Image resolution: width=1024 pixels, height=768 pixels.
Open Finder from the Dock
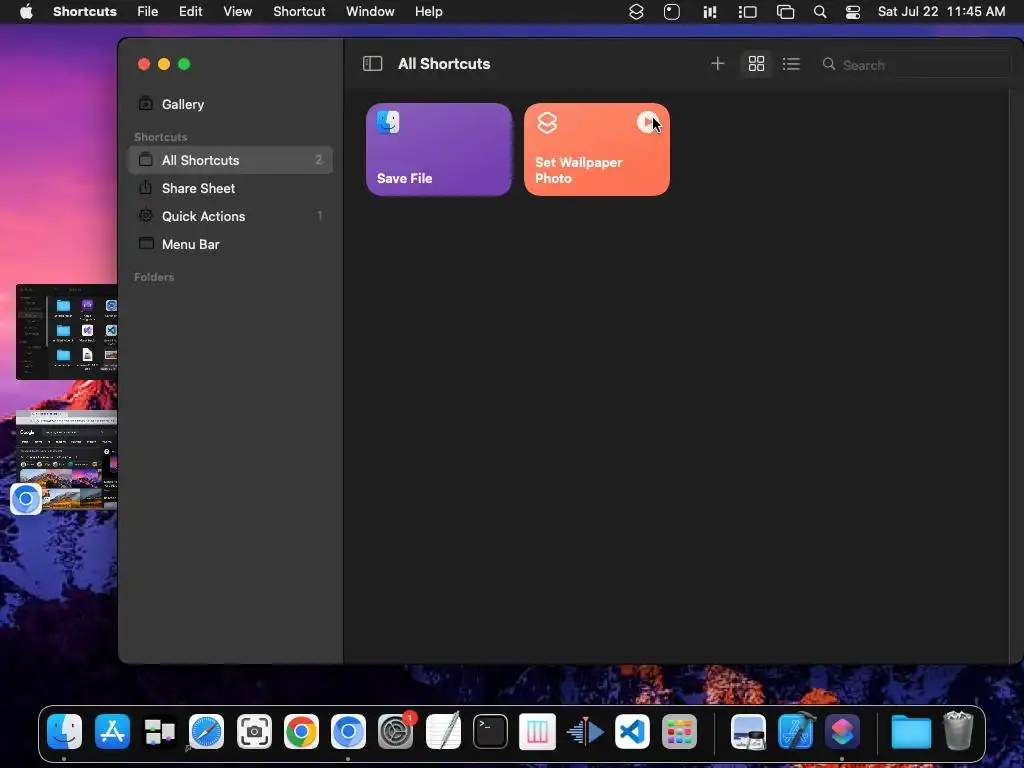pos(65,731)
